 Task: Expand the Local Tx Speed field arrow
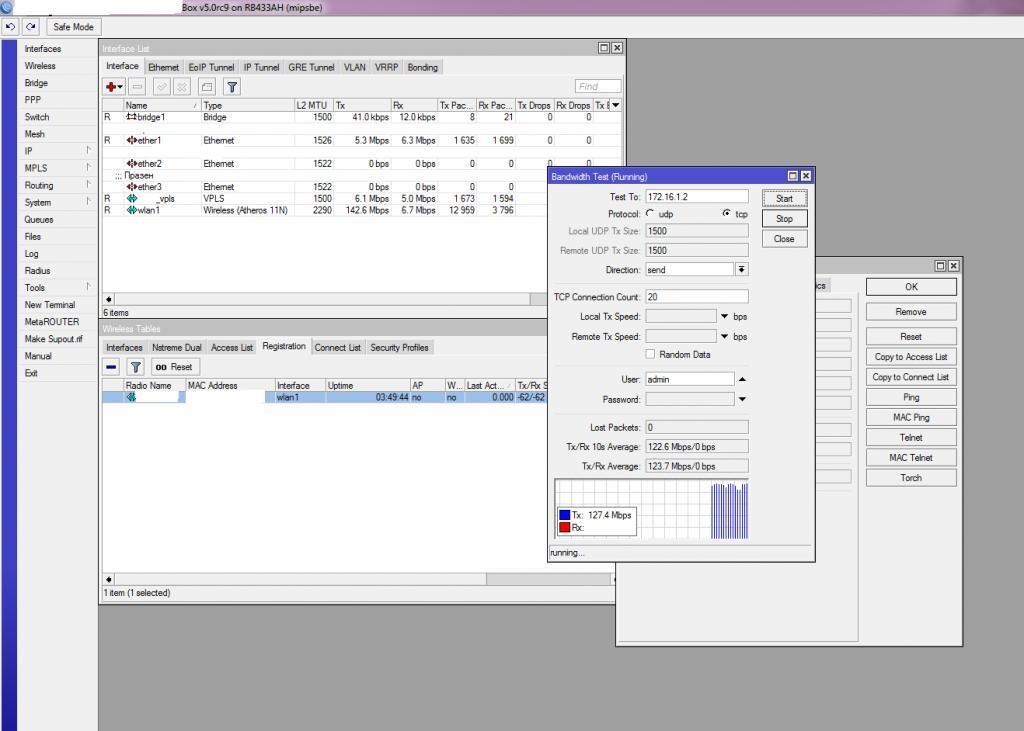724,317
